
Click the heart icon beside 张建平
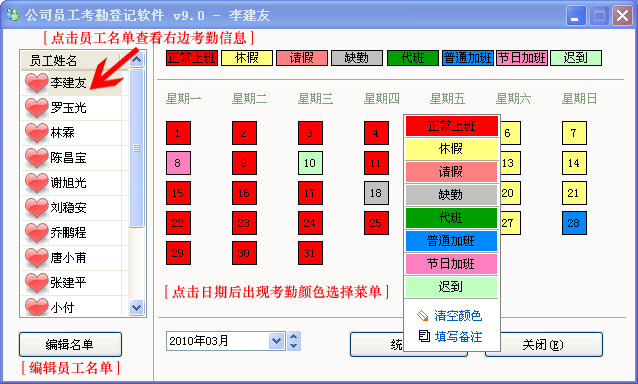36,283
